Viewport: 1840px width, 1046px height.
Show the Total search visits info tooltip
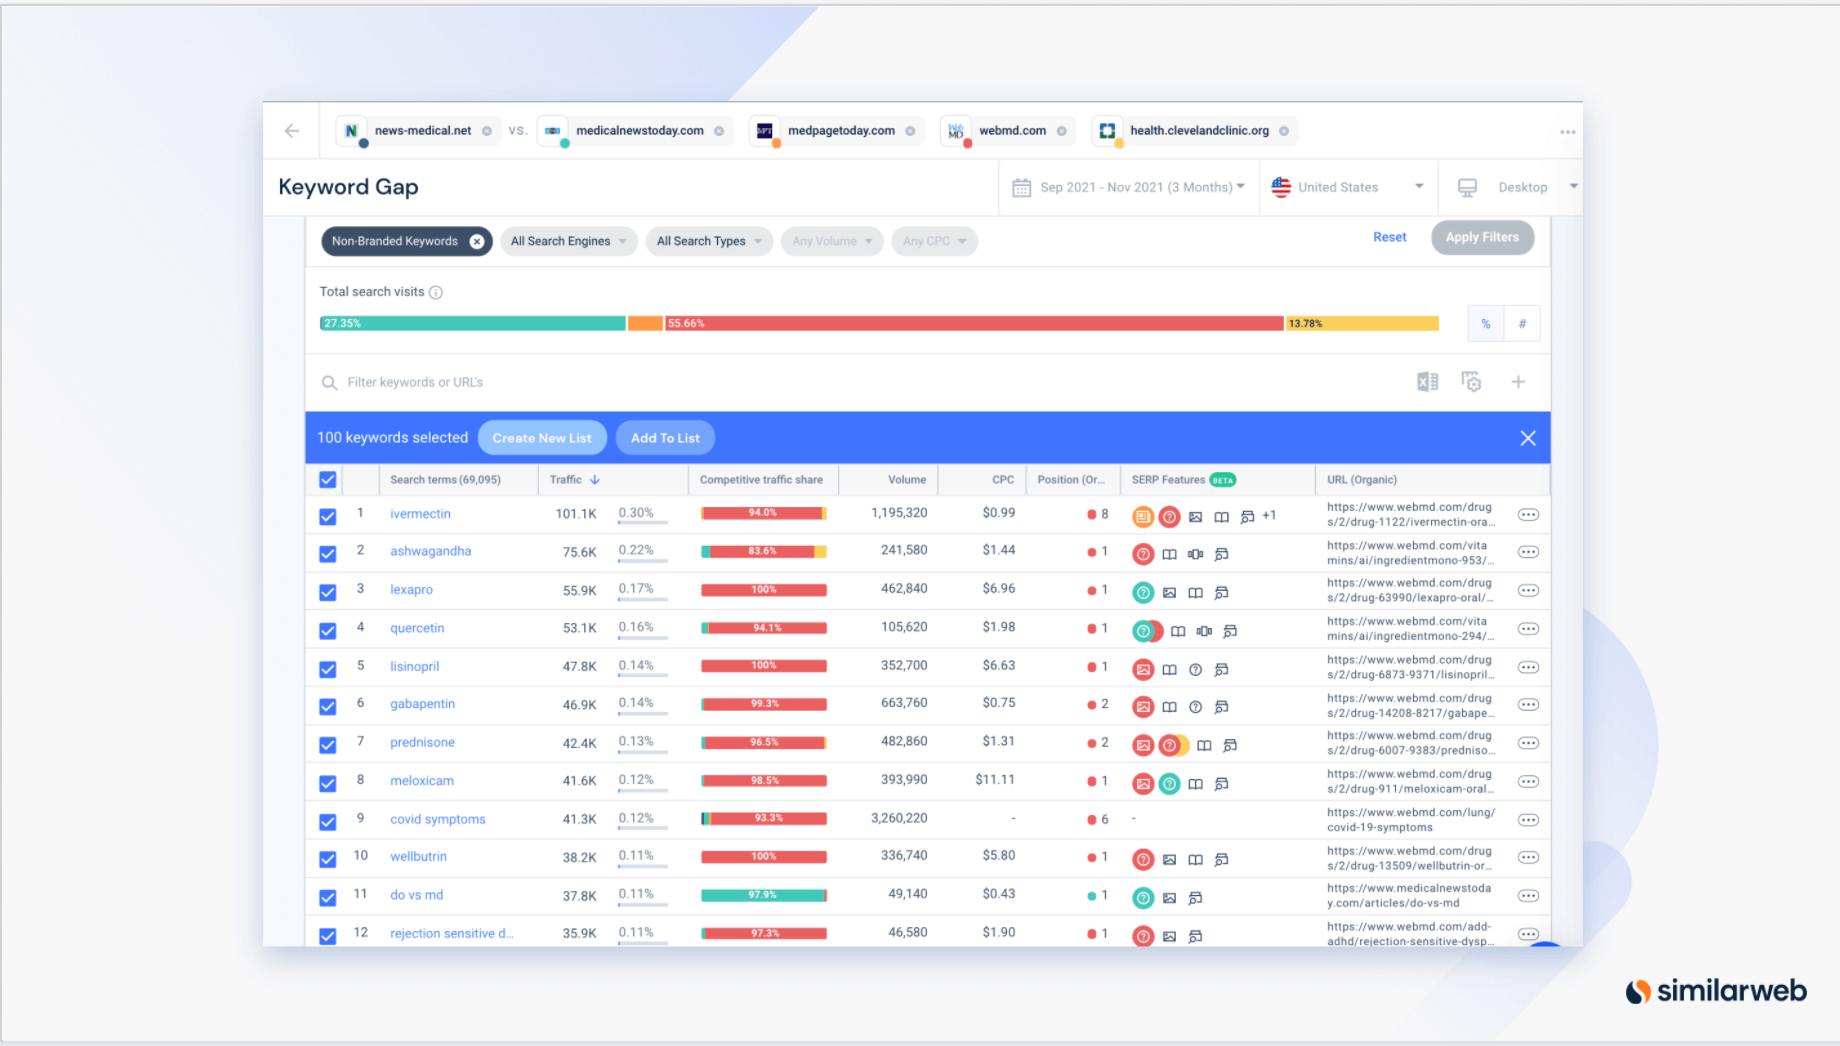[x=436, y=292]
